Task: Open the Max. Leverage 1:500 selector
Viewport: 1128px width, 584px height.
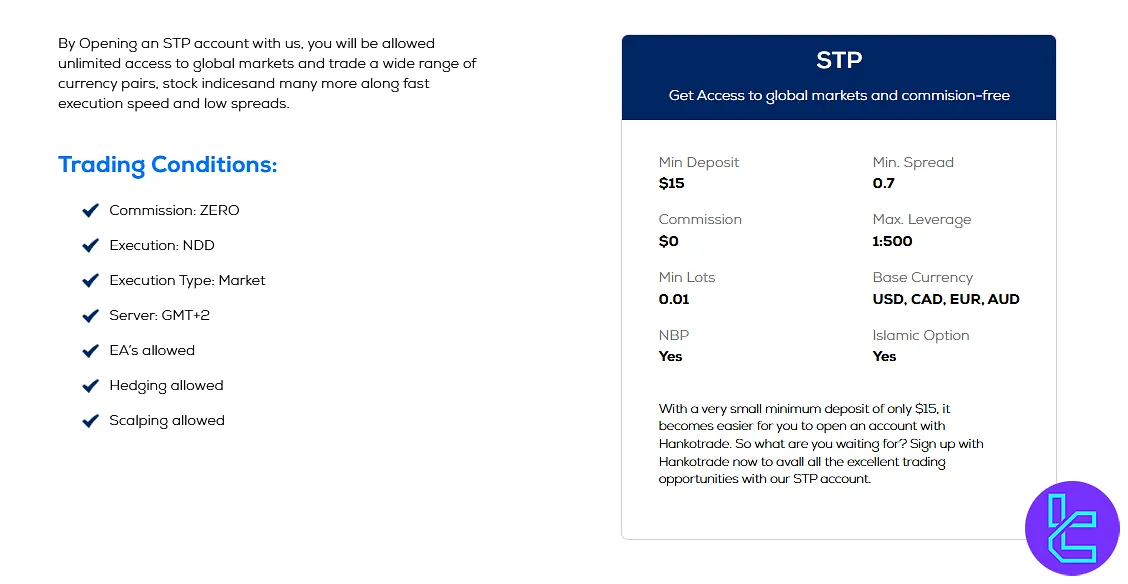Action: click(x=892, y=241)
